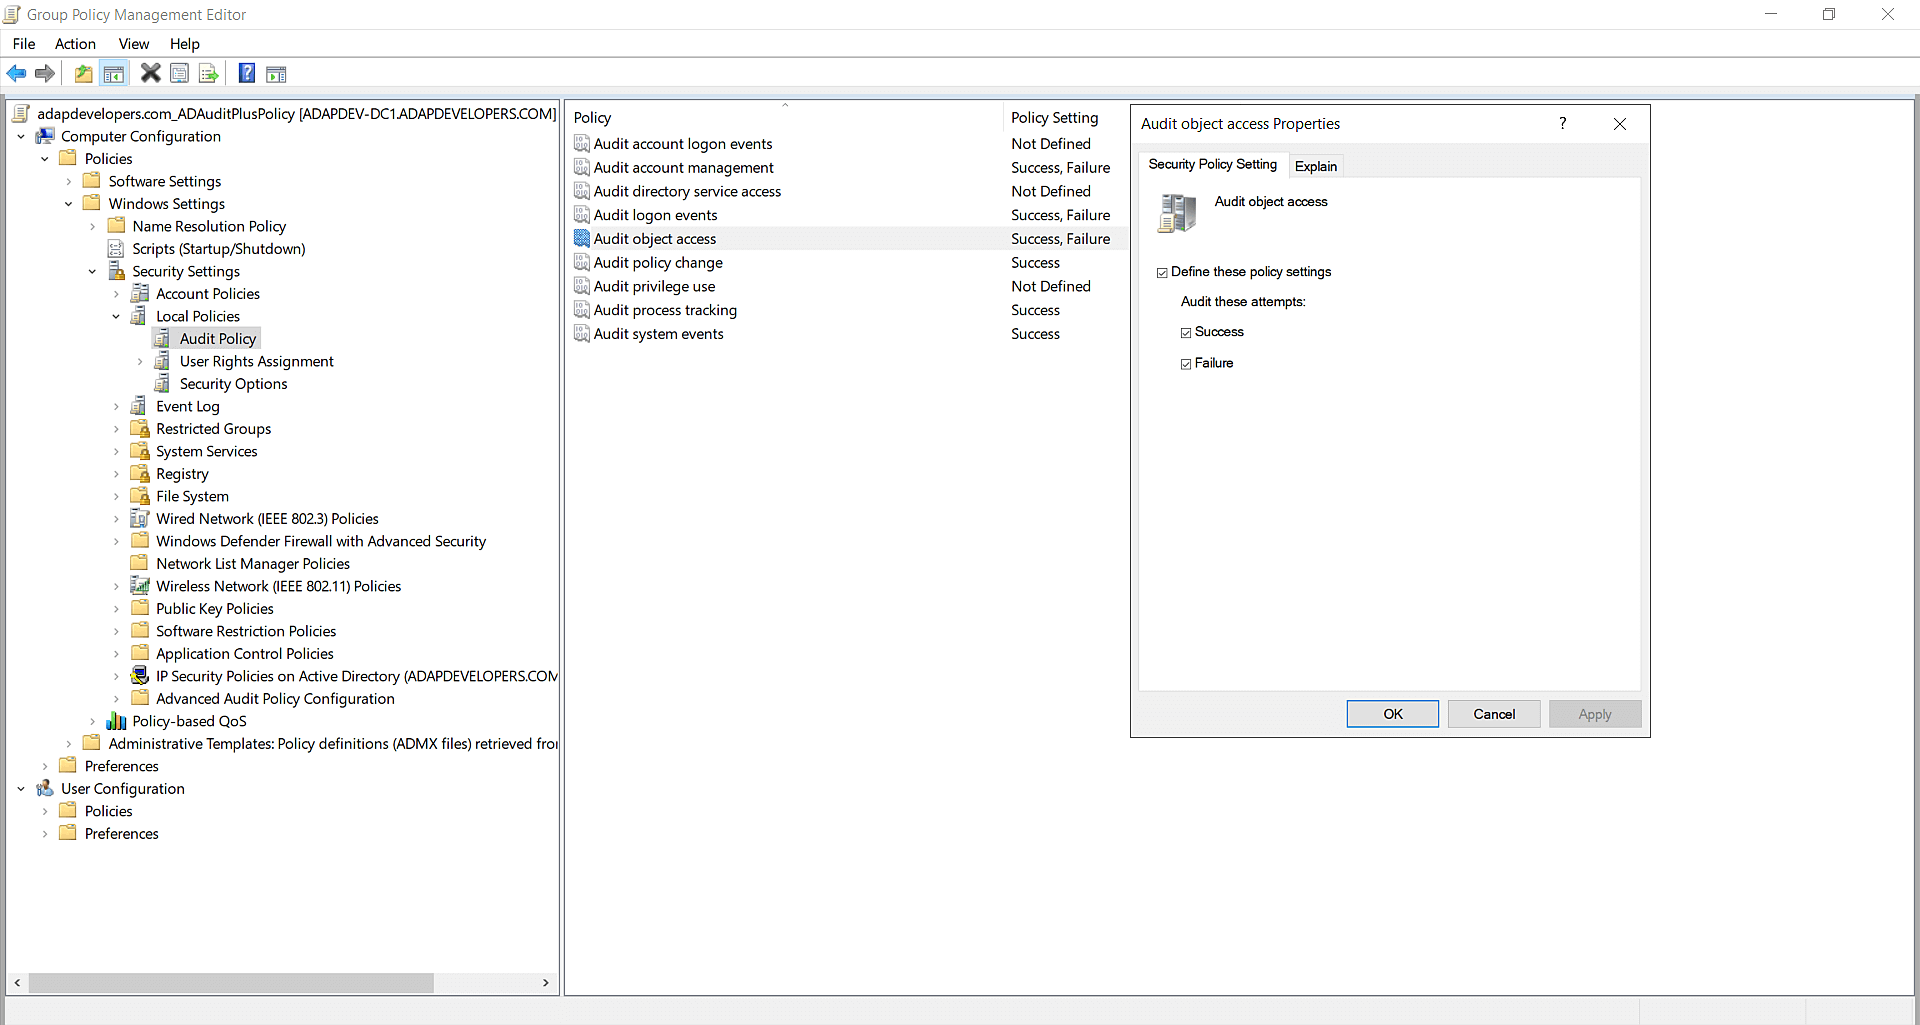Viewport: 1920px width, 1025px height.
Task: Click the Policy-based QoS chart icon
Action: click(117, 721)
